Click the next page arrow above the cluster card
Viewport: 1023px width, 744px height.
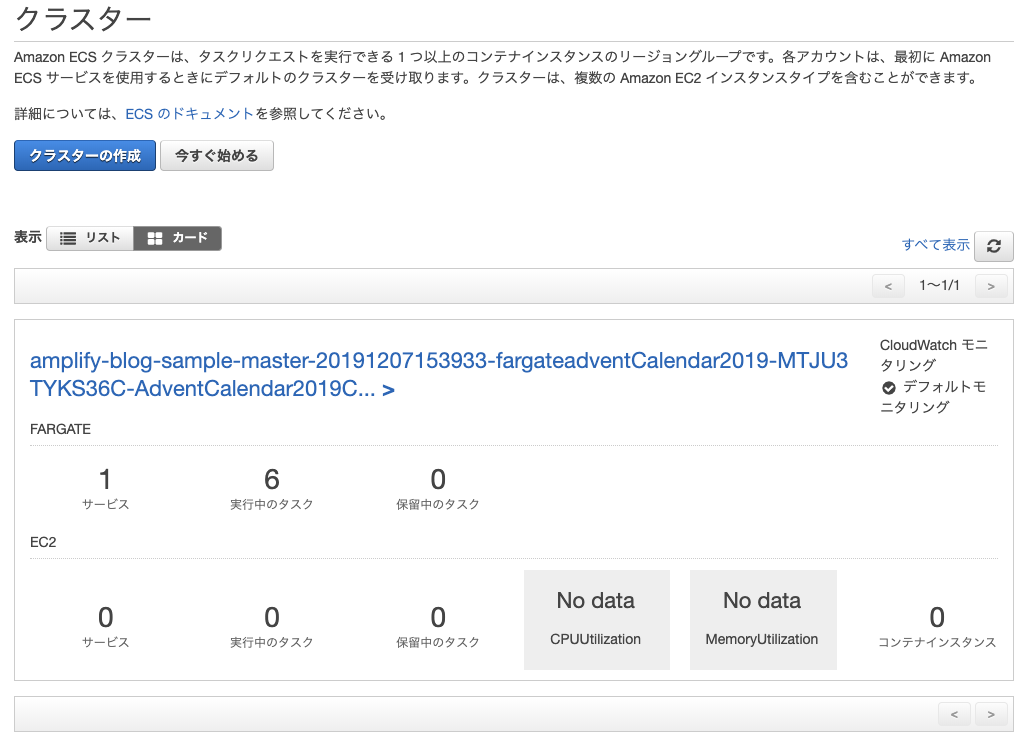point(990,286)
